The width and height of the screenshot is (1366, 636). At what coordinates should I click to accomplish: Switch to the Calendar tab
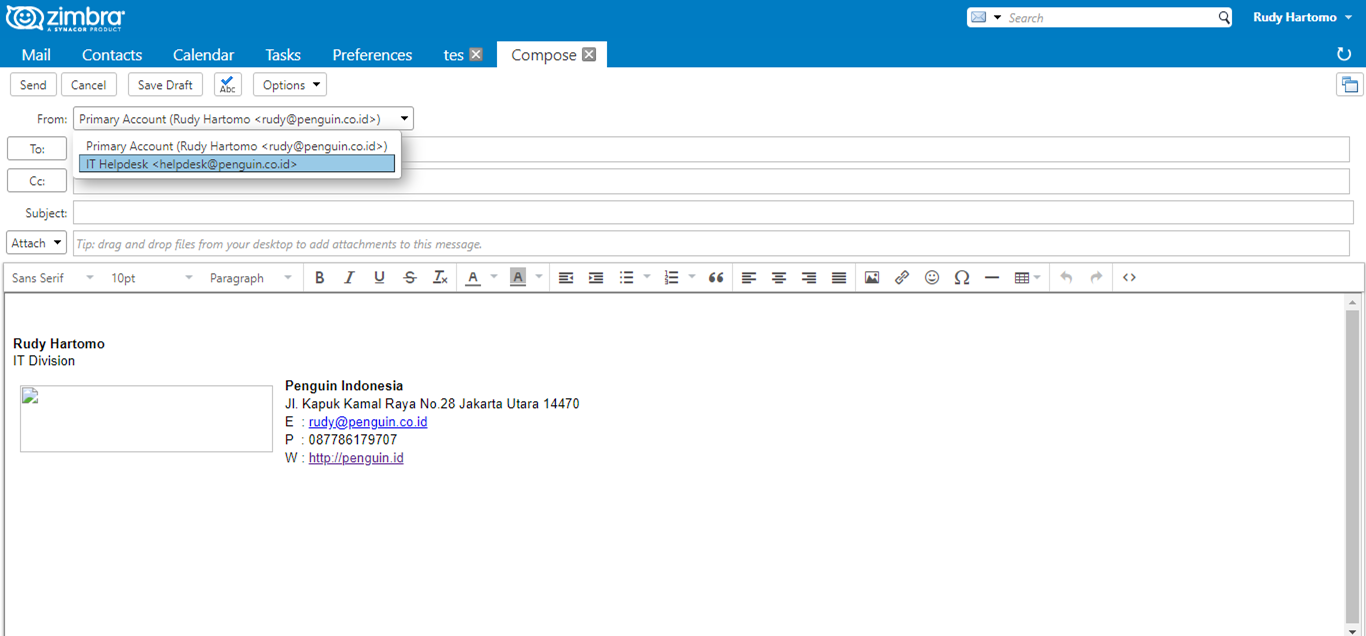(203, 55)
